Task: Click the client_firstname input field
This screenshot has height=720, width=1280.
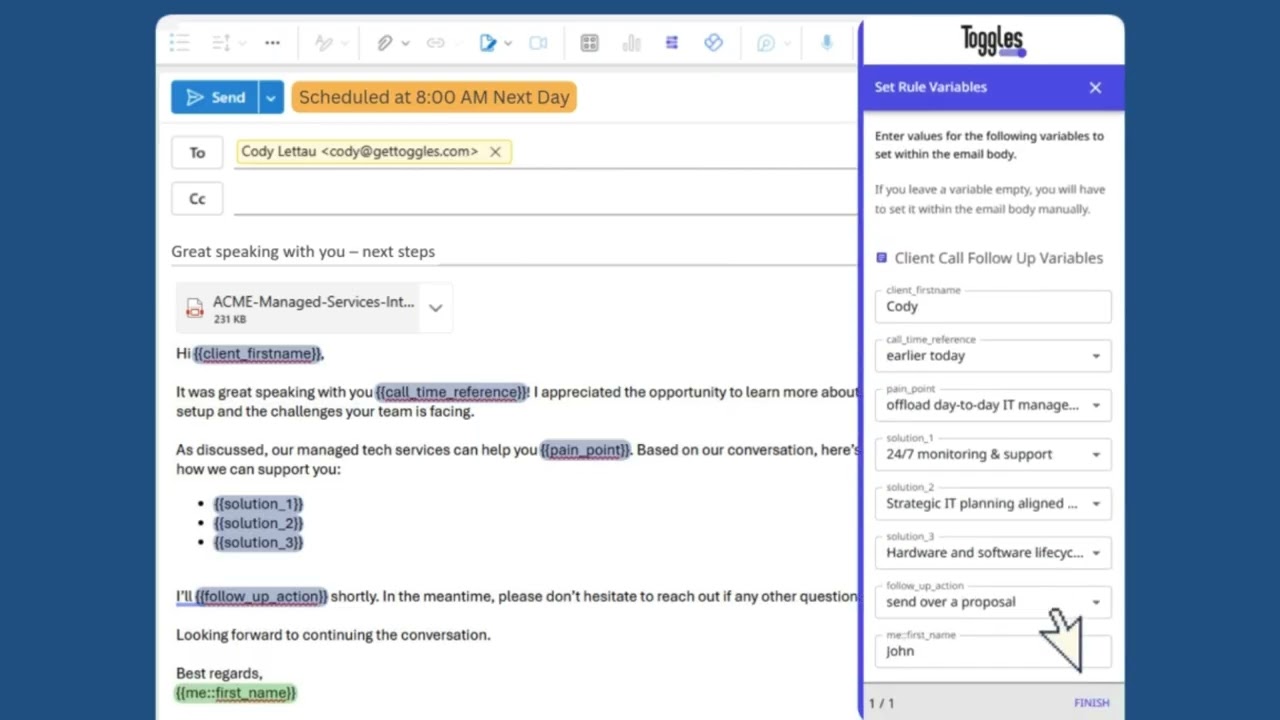Action: (x=993, y=307)
